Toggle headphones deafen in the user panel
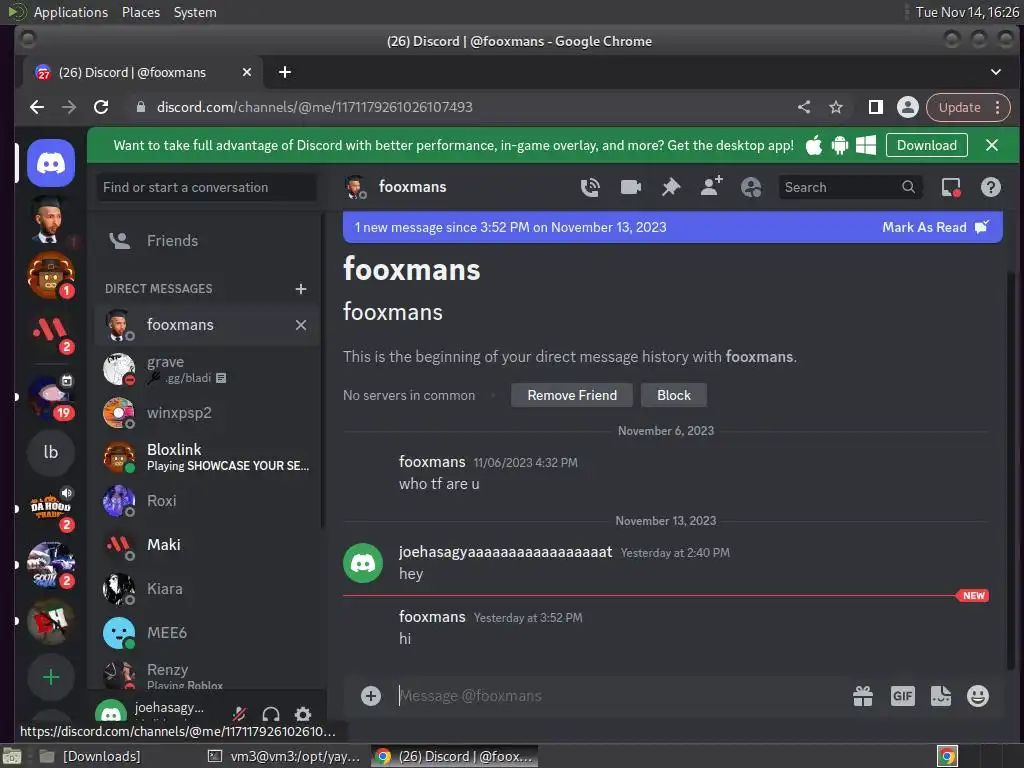 (271, 713)
